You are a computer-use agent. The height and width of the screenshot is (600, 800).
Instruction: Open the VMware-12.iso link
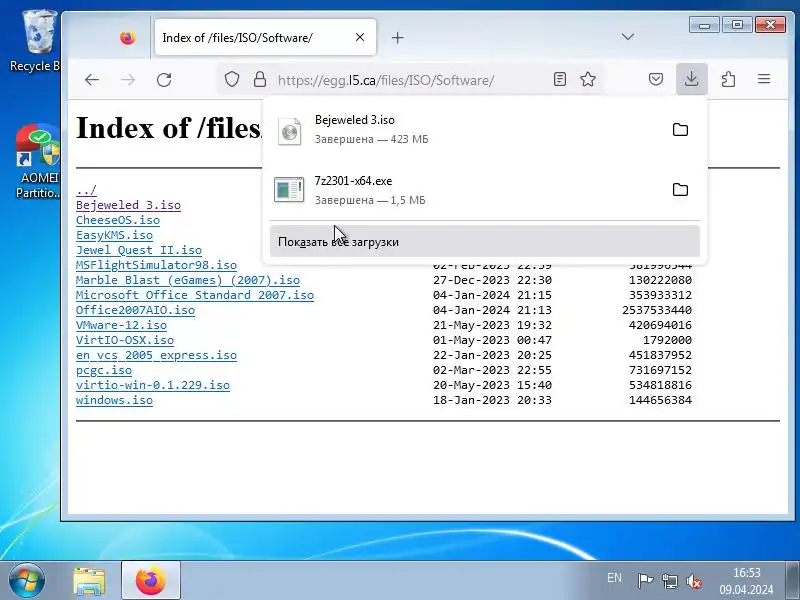point(121,325)
